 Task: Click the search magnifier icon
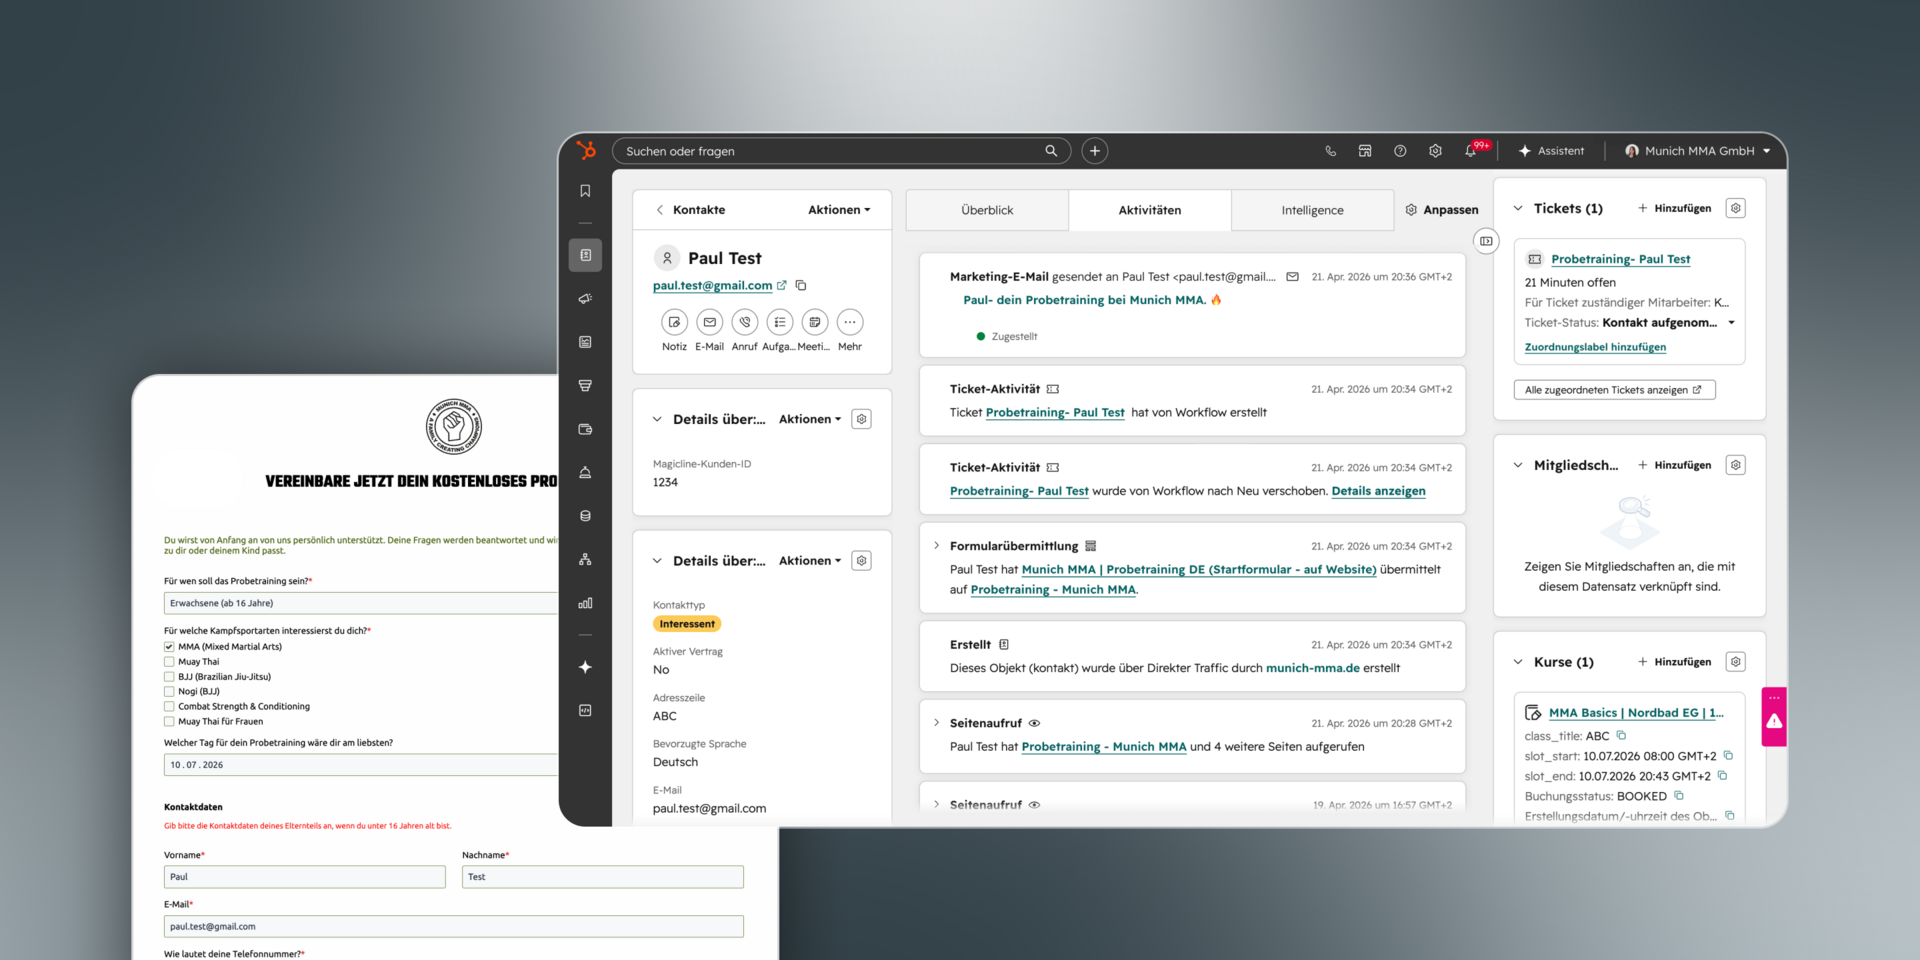click(1051, 151)
